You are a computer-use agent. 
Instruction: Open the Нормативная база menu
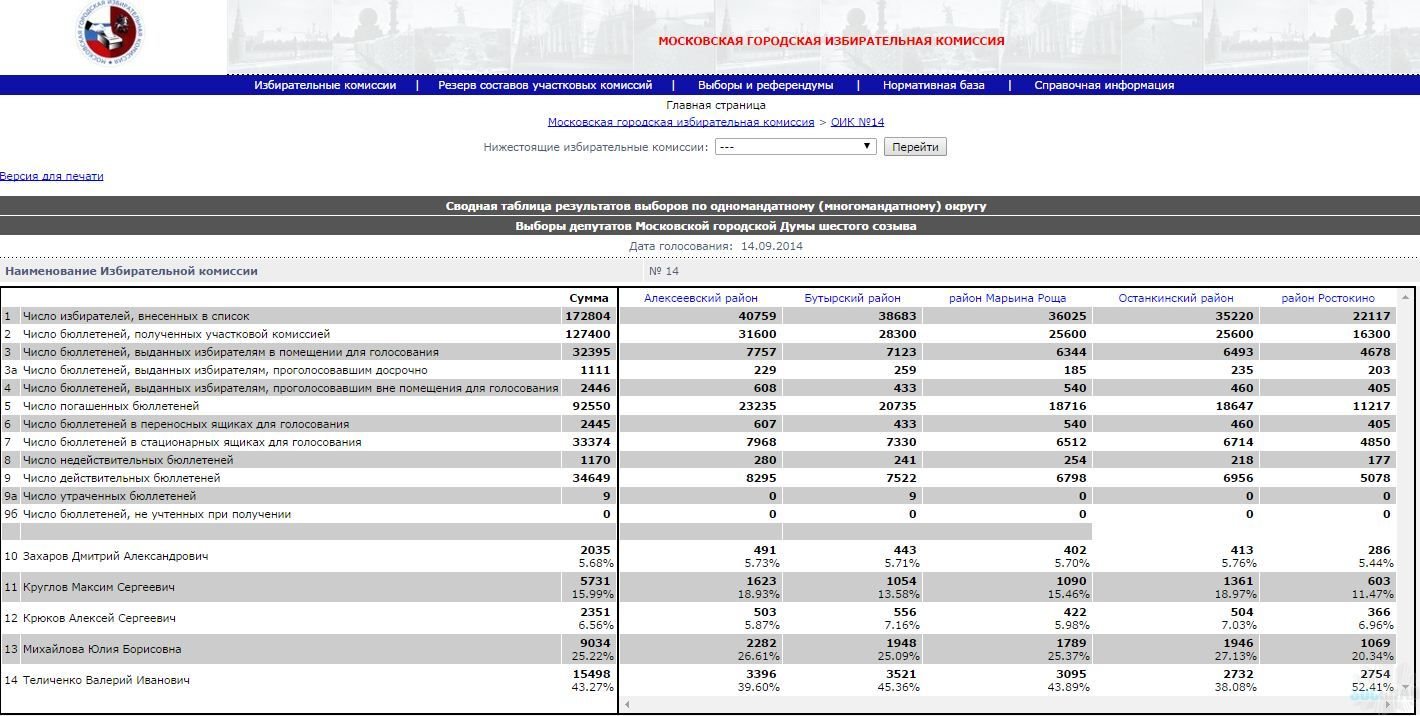933,85
